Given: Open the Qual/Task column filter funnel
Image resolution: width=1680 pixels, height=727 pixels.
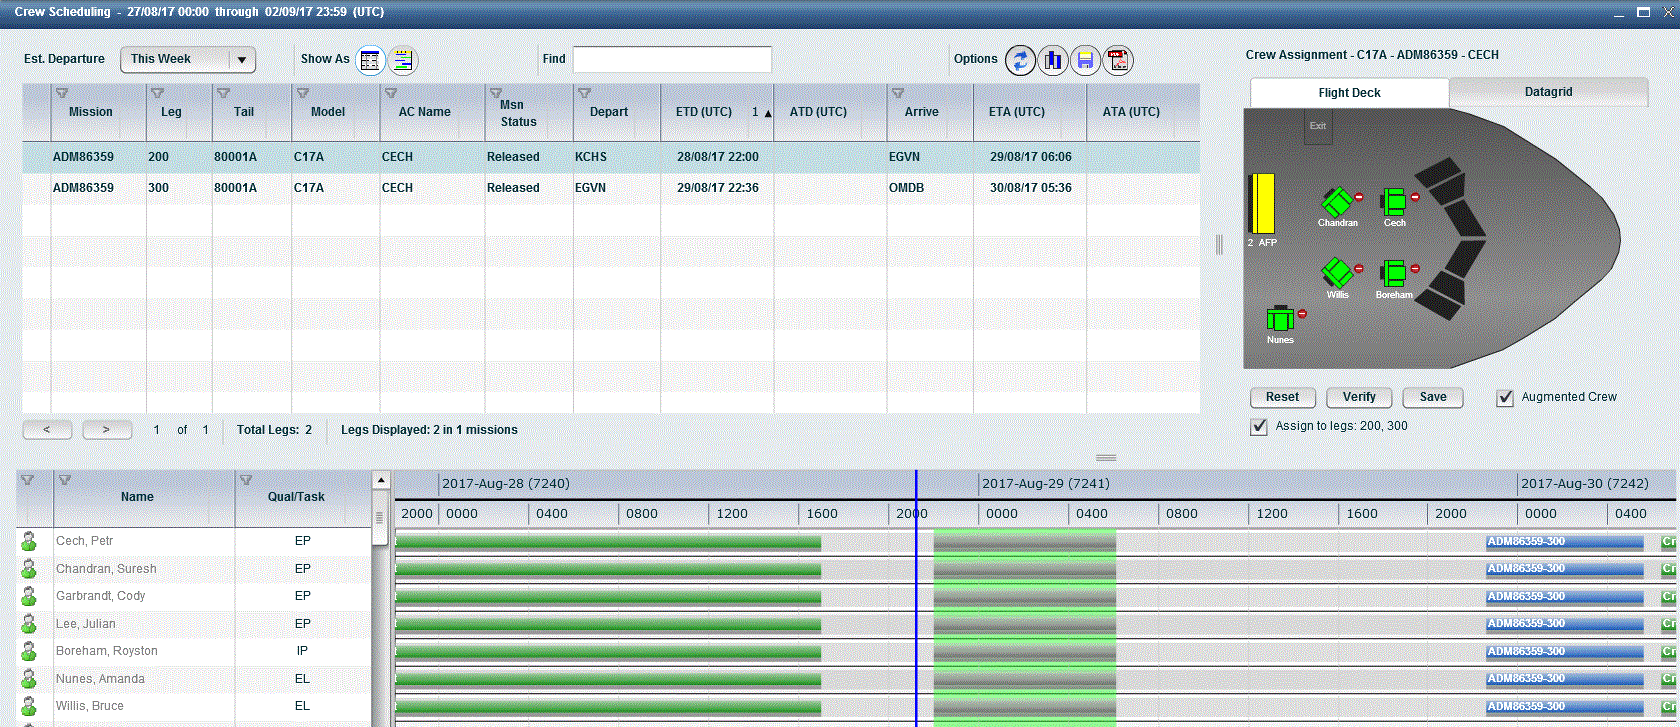Looking at the screenshot, I should pyautogui.click(x=246, y=480).
